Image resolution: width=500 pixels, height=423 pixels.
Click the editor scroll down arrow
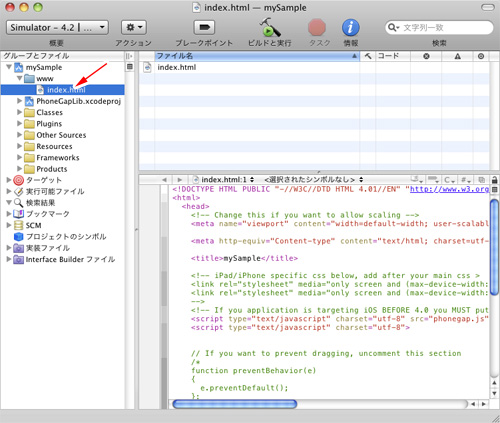[494, 394]
